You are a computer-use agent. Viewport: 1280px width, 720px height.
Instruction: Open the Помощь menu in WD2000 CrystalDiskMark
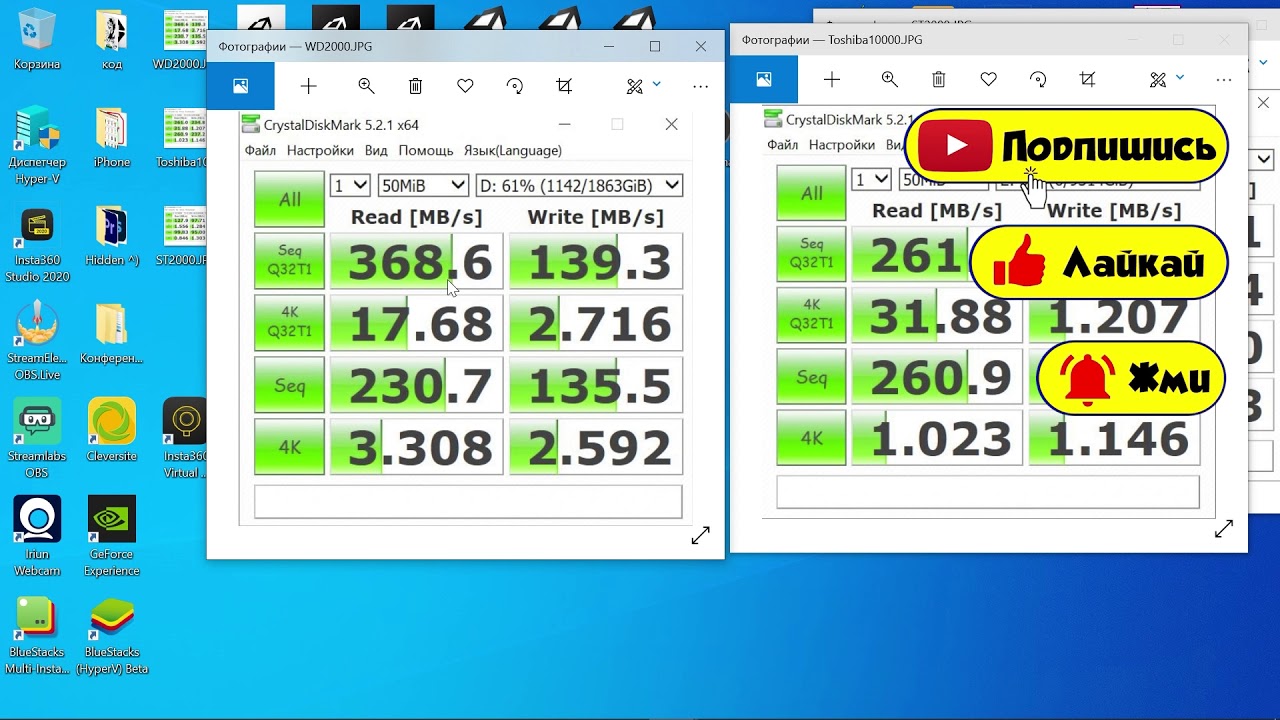click(x=426, y=150)
